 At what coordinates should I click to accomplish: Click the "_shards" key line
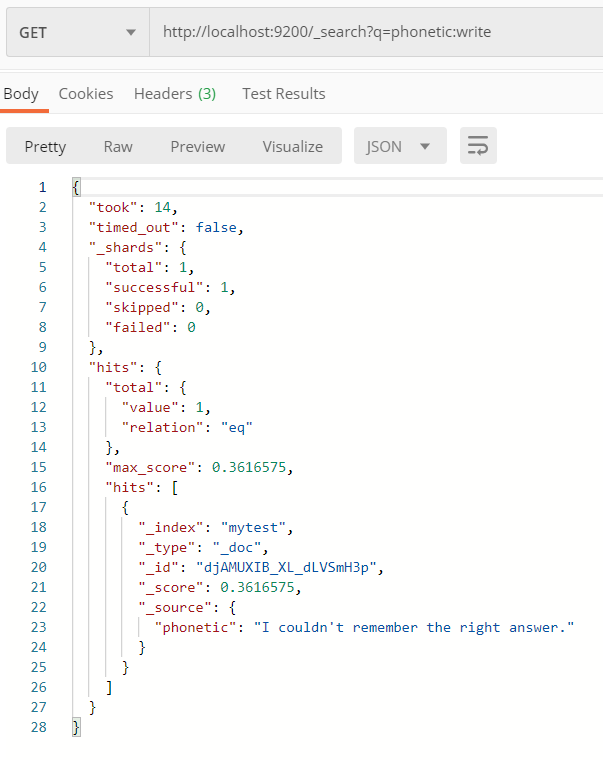pyautogui.click(x=137, y=248)
